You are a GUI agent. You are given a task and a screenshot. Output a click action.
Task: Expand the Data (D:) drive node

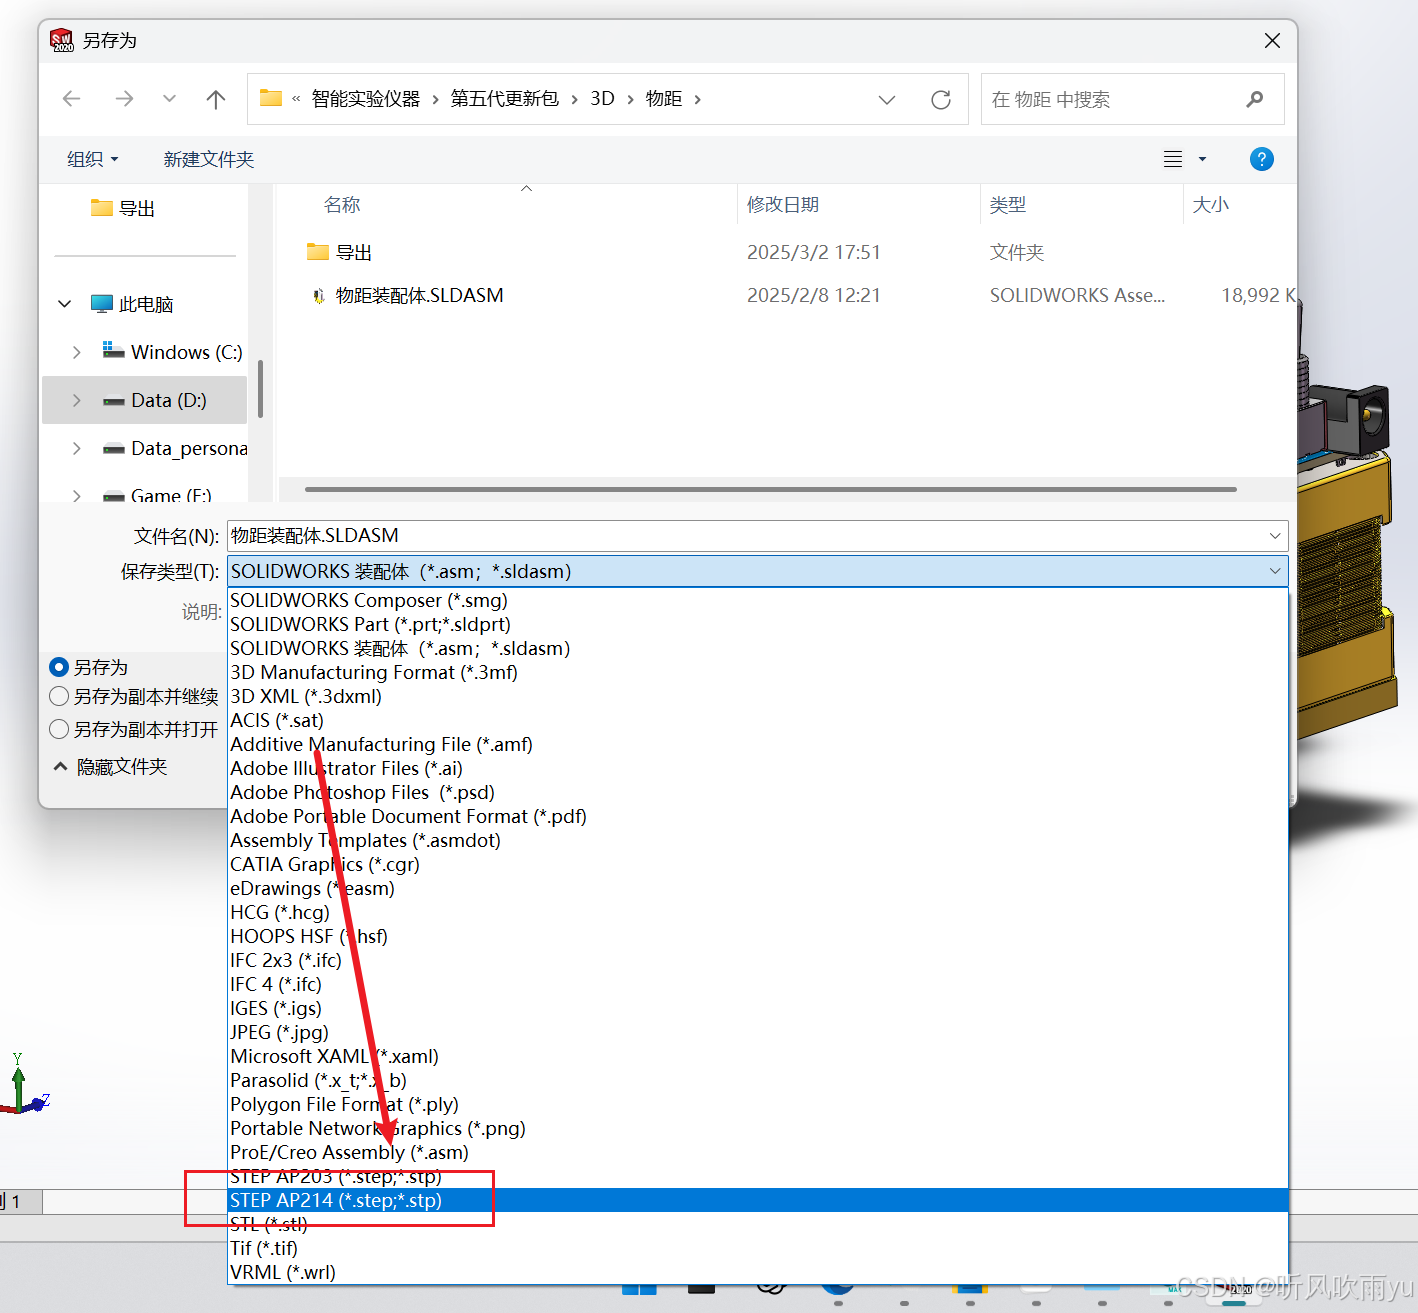[x=77, y=400]
